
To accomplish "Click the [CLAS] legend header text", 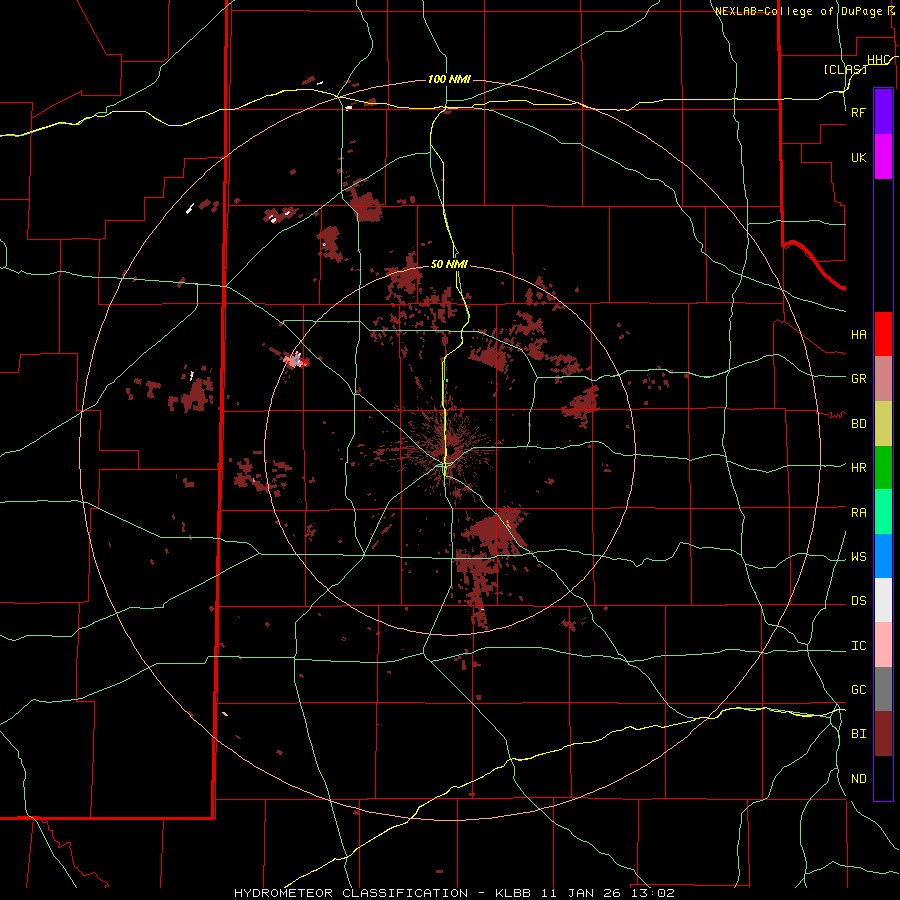I will tap(844, 69).
